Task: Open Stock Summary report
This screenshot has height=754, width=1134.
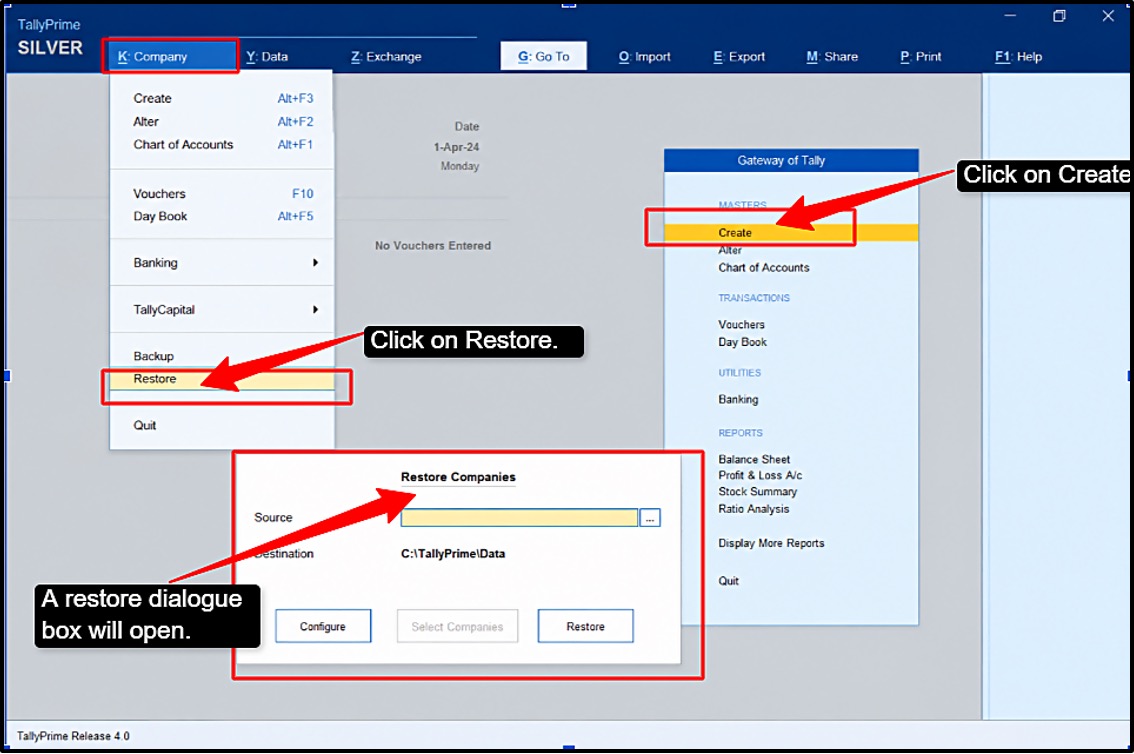Action: (x=757, y=492)
